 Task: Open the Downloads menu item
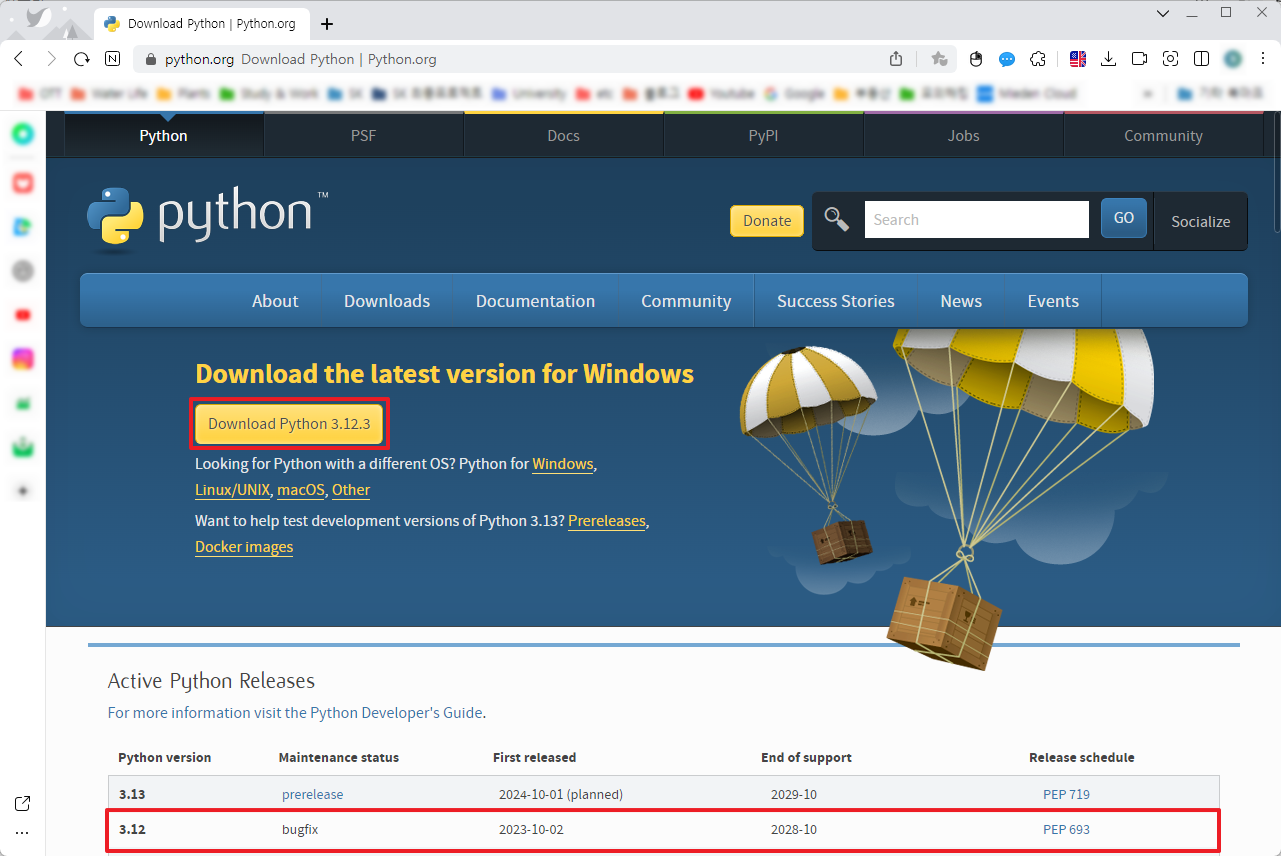[387, 301]
